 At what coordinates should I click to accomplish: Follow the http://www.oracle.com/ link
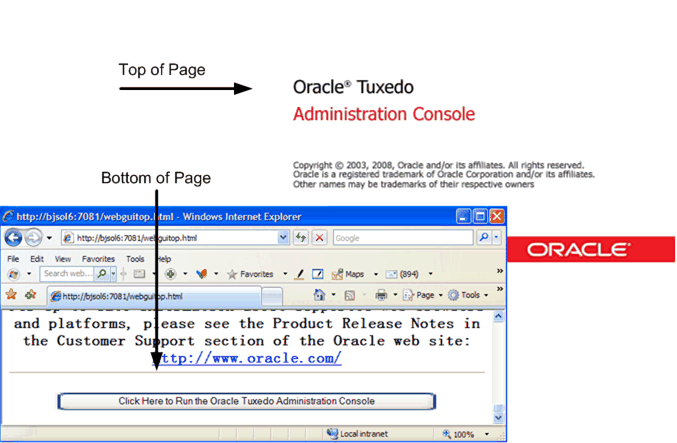point(247,358)
